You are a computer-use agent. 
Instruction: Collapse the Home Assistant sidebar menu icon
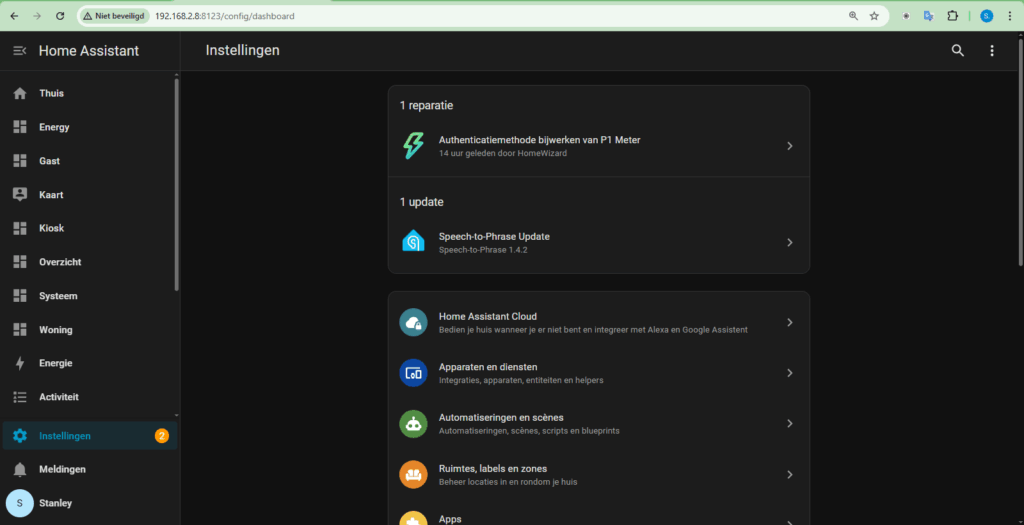(x=19, y=51)
